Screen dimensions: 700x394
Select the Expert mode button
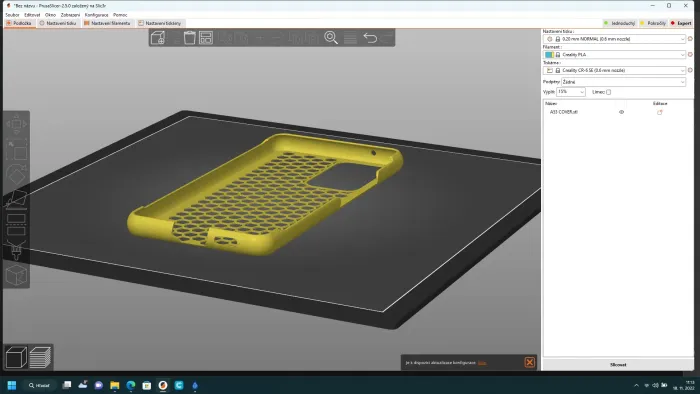pos(681,23)
